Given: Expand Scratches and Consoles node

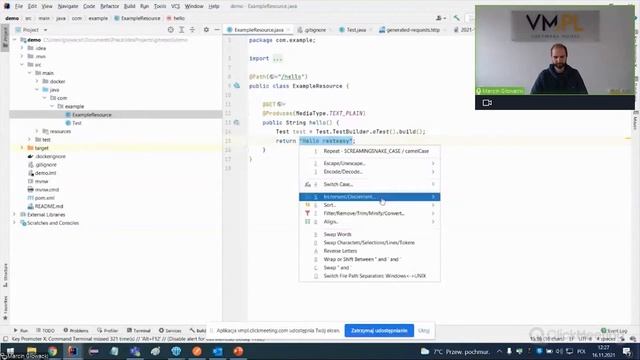Looking at the screenshot, I should tap(15, 223).
